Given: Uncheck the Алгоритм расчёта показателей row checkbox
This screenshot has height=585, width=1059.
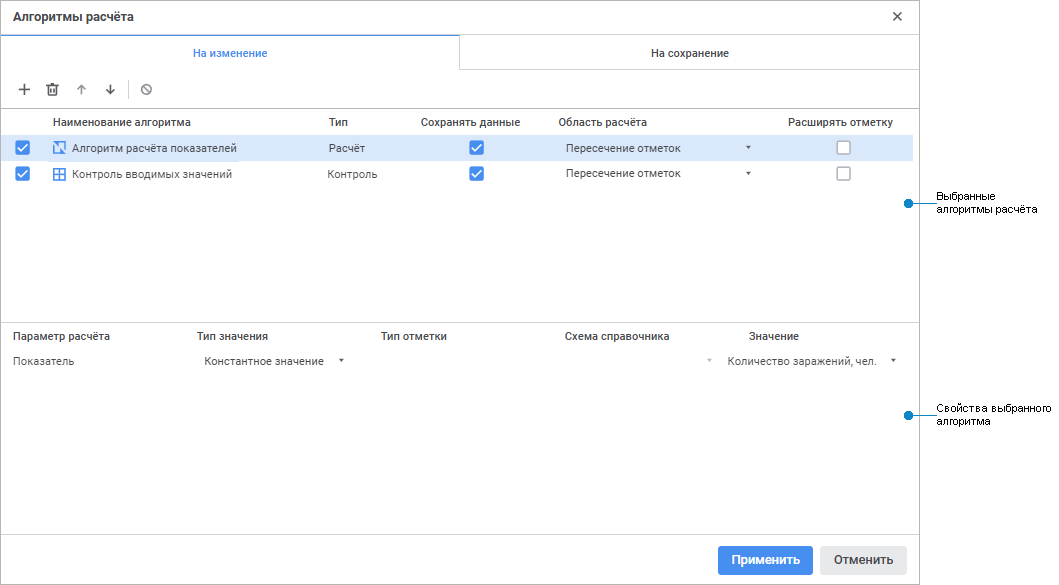Looking at the screenshot, I should coord(23,148).
